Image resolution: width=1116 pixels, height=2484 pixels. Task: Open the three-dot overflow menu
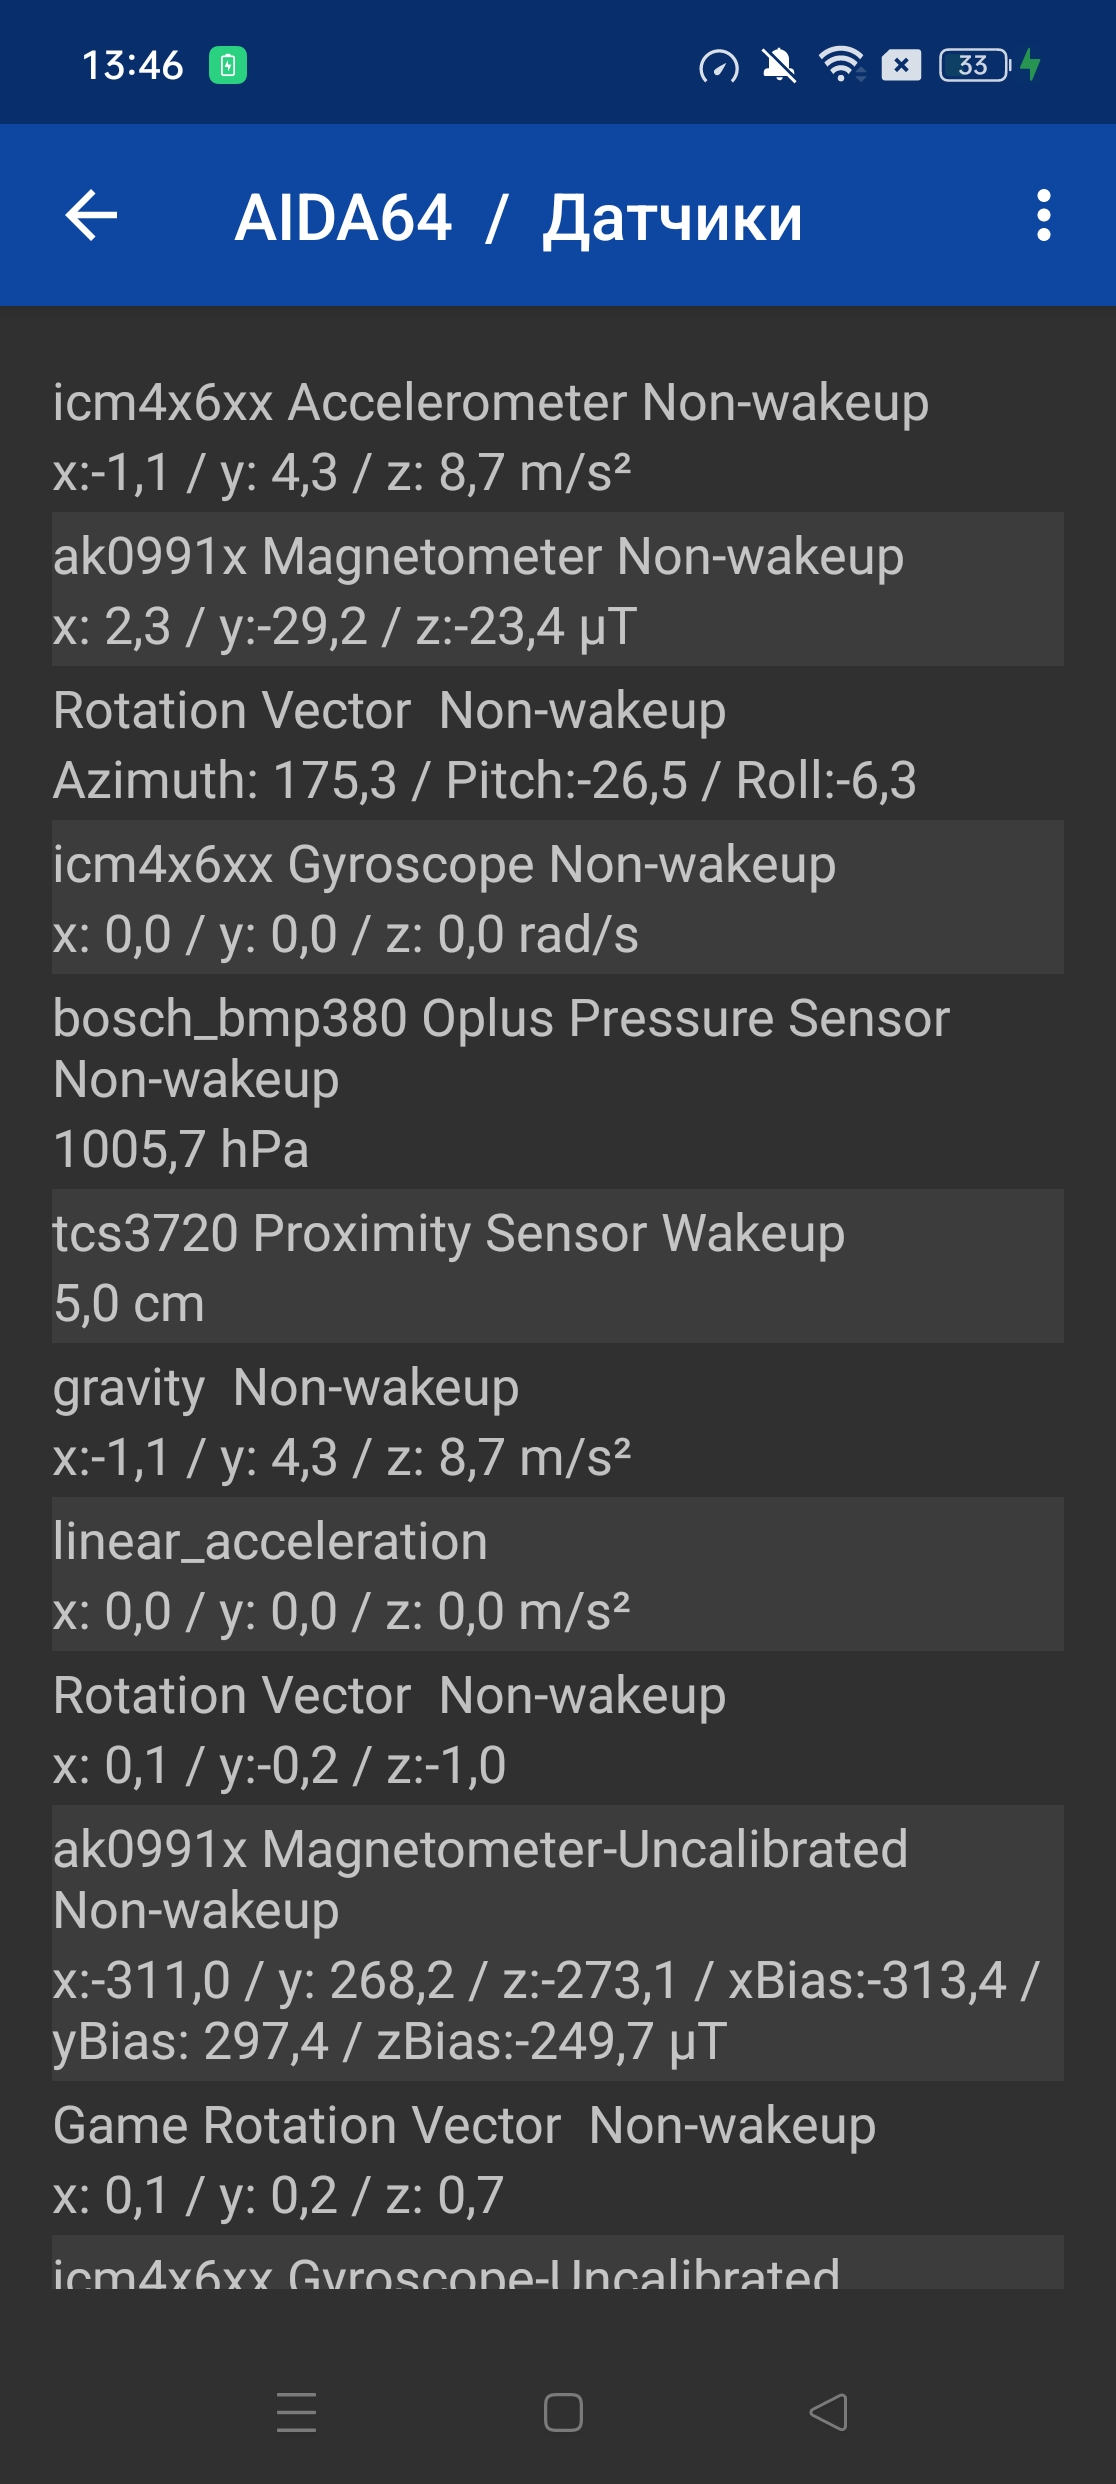point(1043,216)
